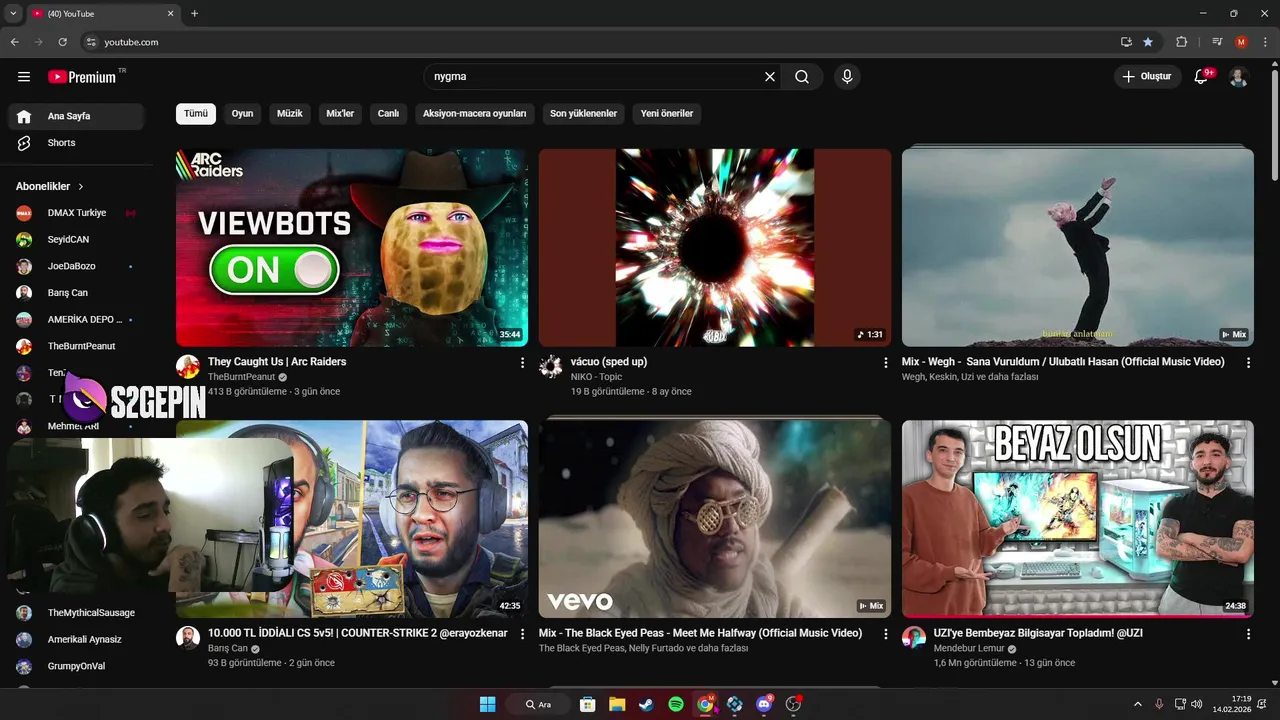Open GrumpyOnVal subscription channel

tap(76, 666)
